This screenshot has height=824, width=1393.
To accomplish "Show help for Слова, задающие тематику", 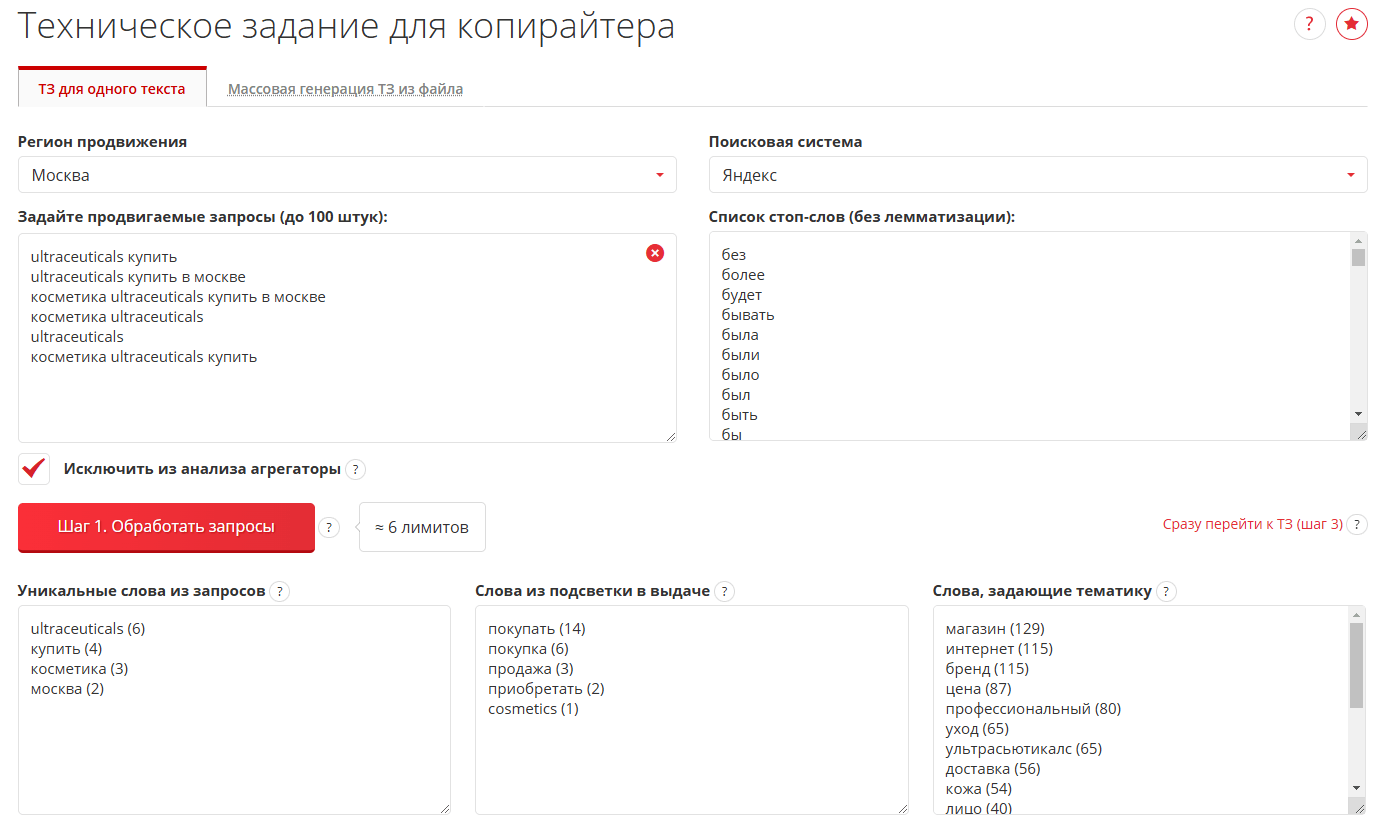I will (x=1166, y=591).
